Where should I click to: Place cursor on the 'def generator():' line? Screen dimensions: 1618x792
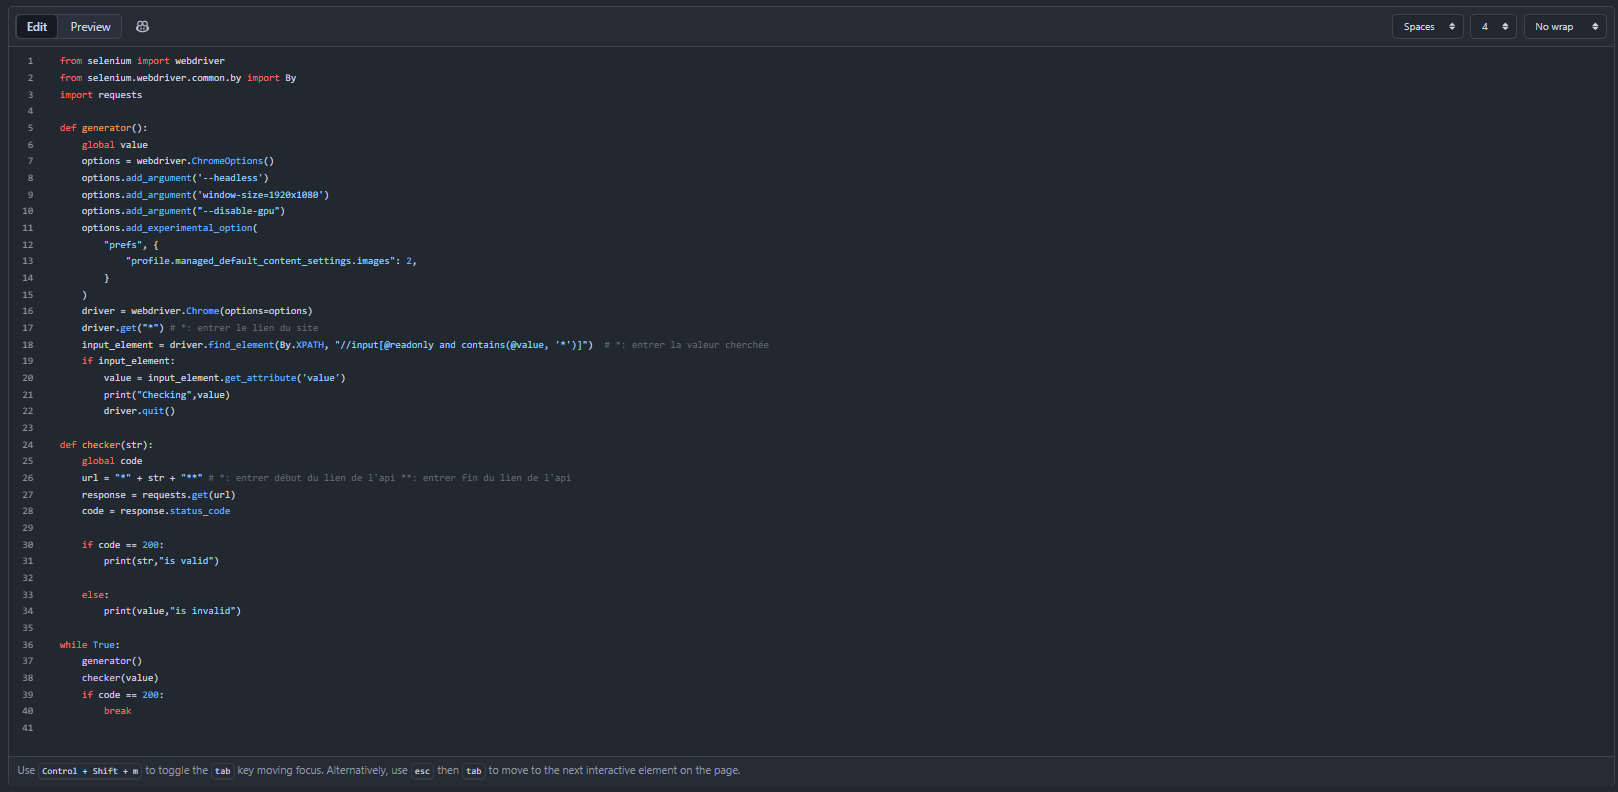[x=103, y=128]
